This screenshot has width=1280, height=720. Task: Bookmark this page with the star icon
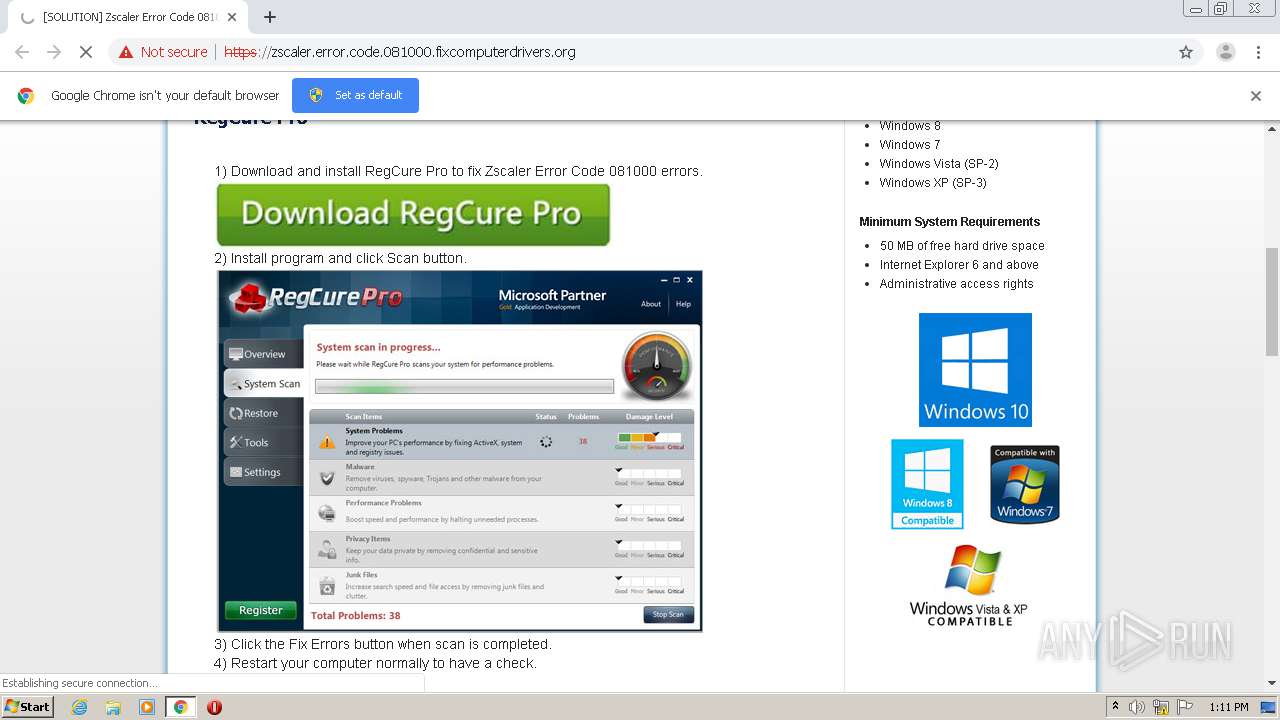[x=1186, y=52]
